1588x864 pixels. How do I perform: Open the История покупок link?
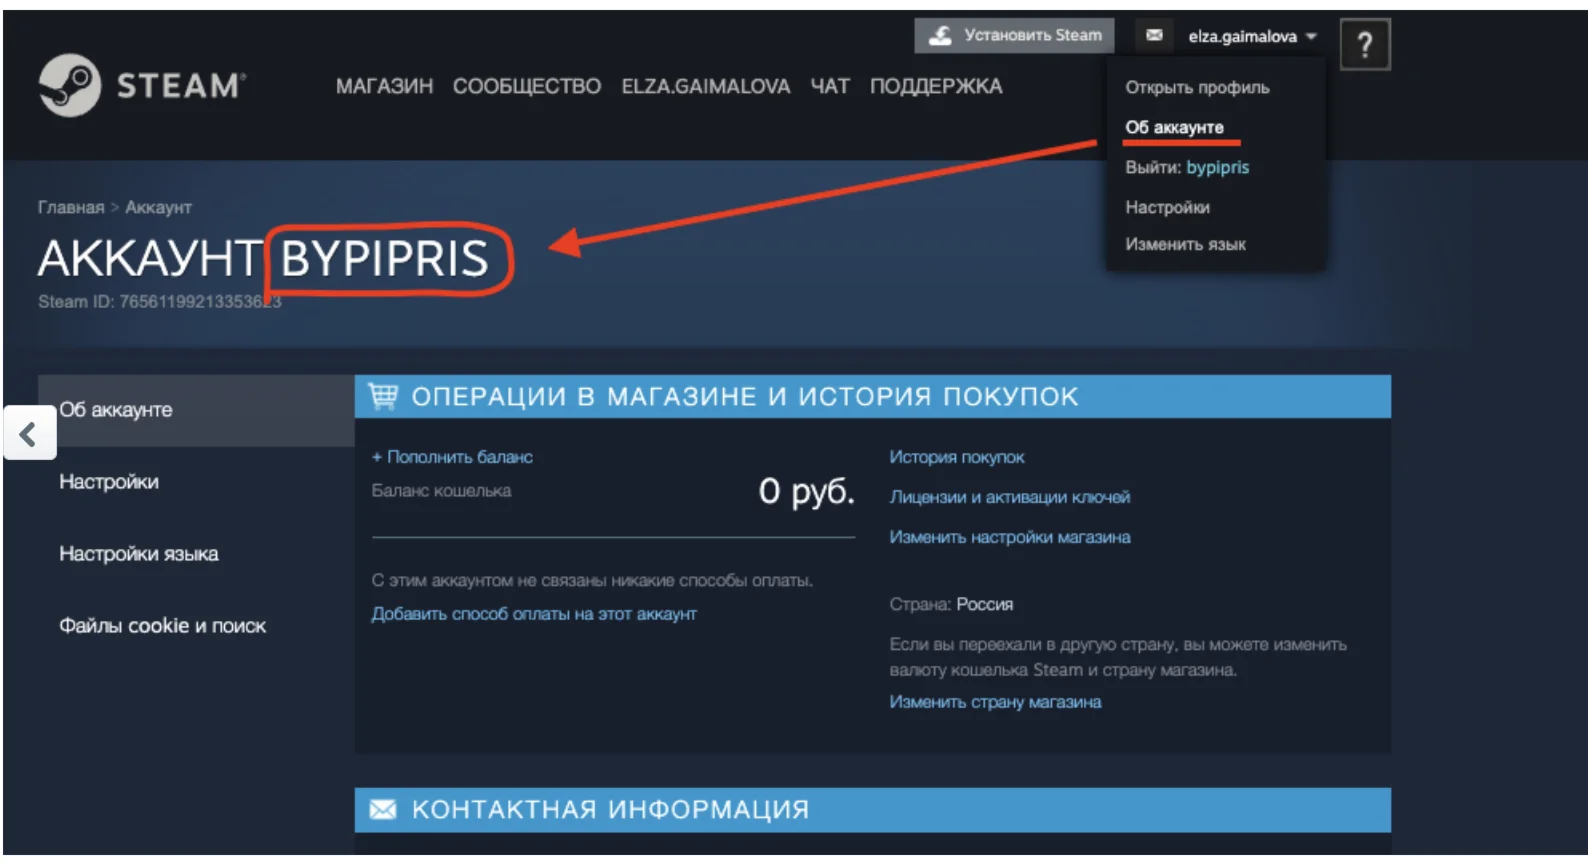click(x=957, y=457)
